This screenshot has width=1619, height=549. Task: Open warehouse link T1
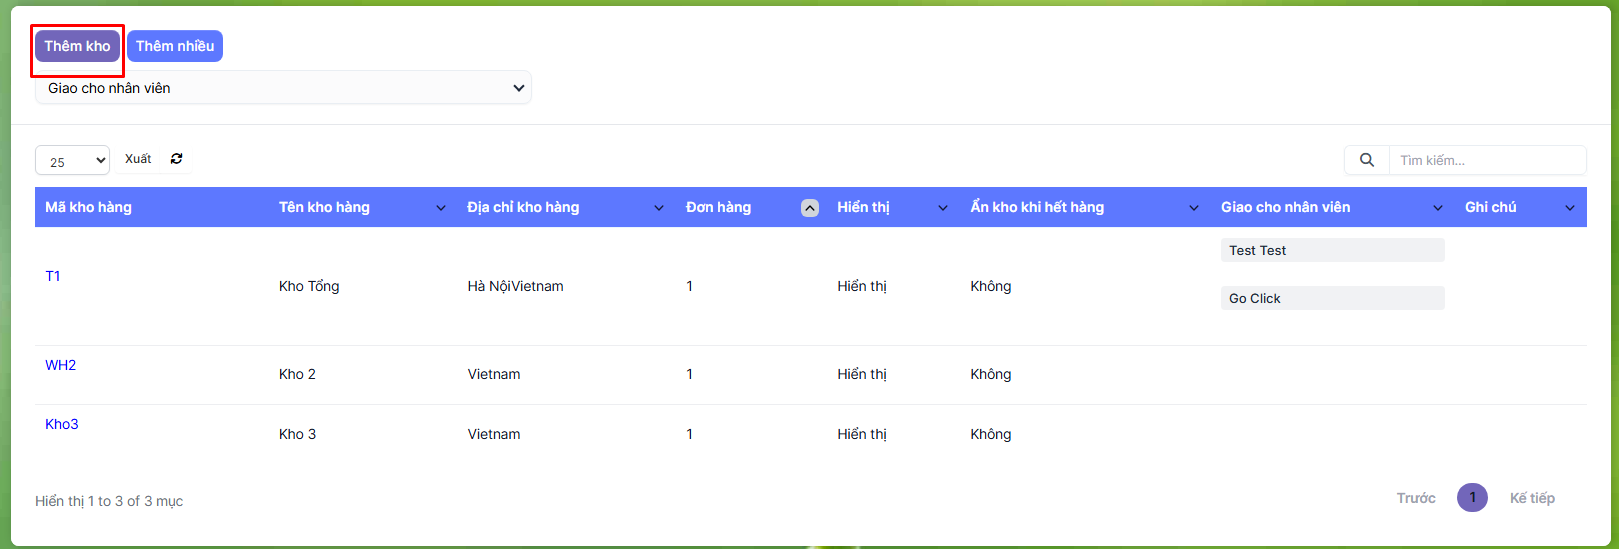(53, 276)
